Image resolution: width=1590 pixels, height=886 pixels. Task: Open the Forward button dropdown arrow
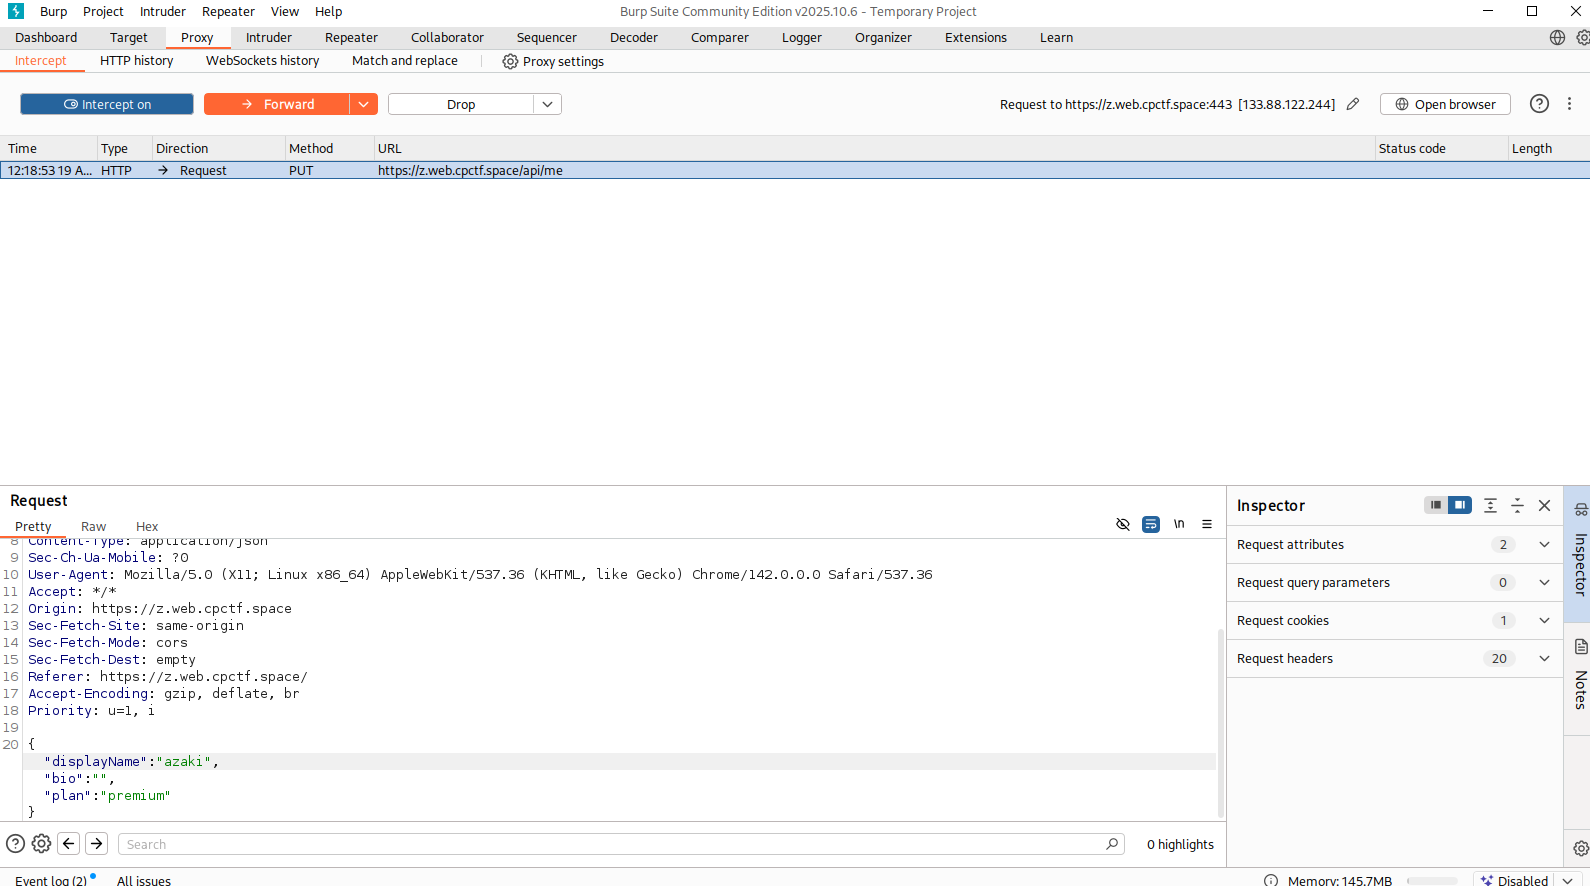click(x=364, y=104)
